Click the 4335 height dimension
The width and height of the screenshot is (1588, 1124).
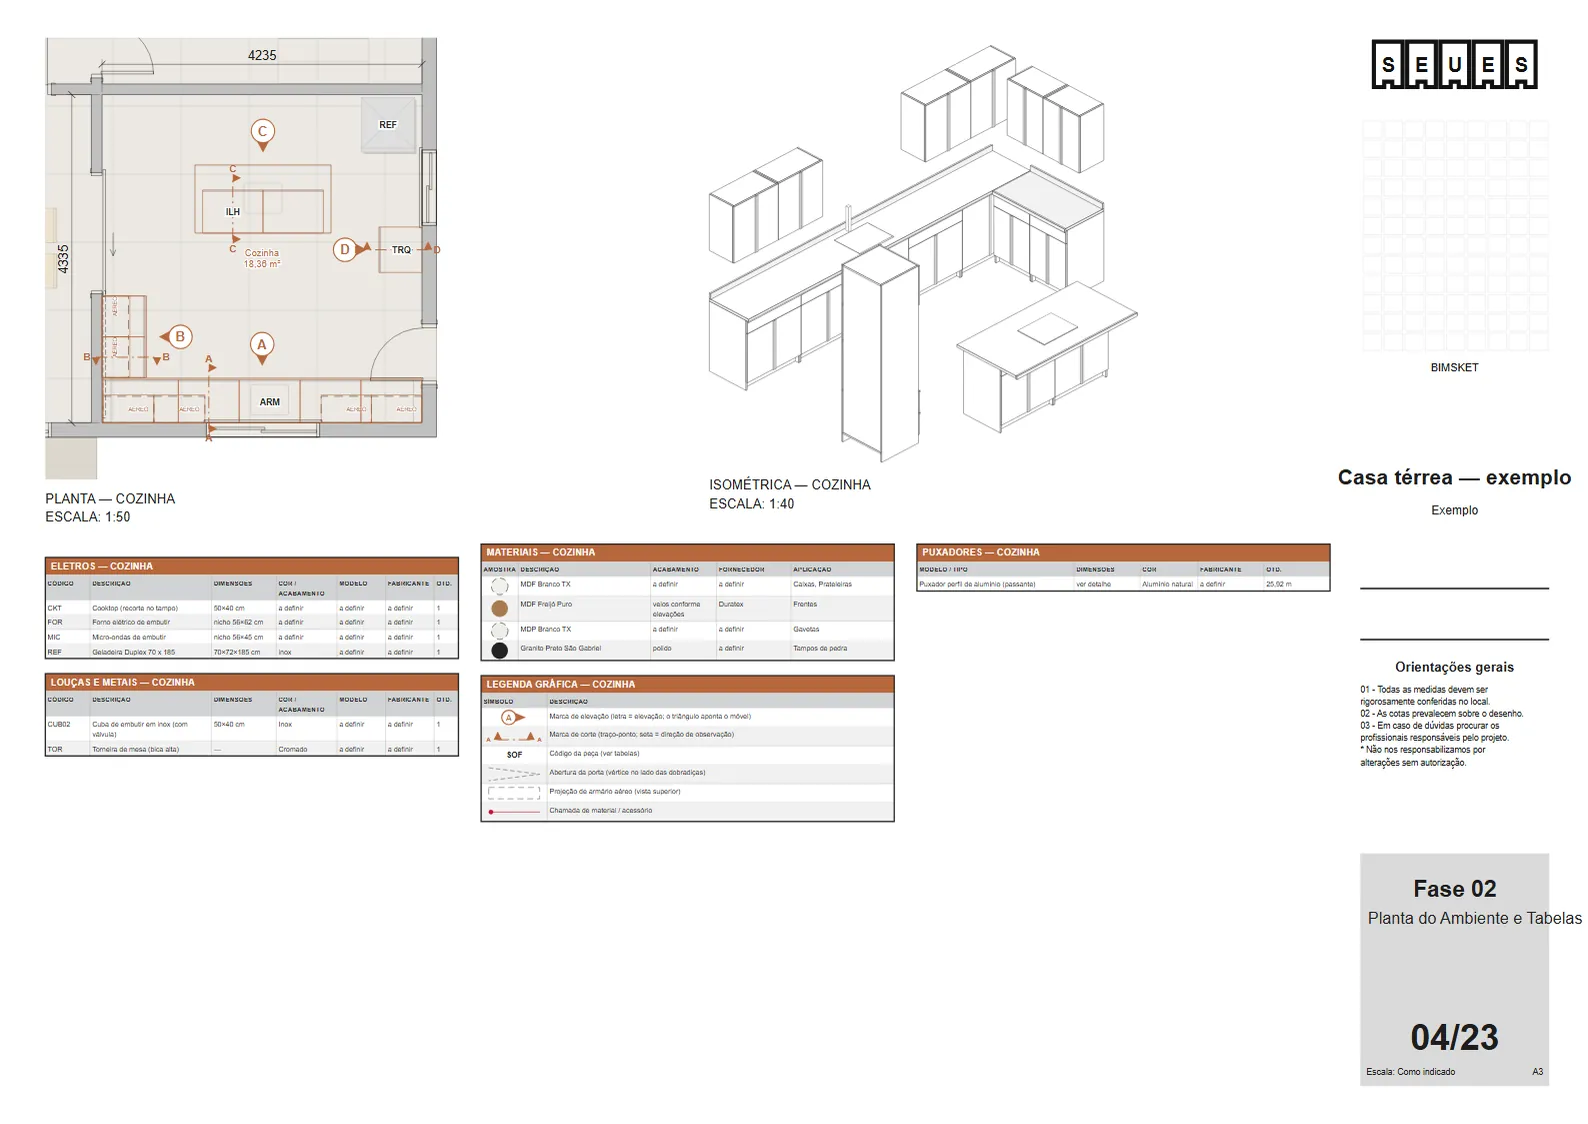pyautogui.click(x=63, y=259)
